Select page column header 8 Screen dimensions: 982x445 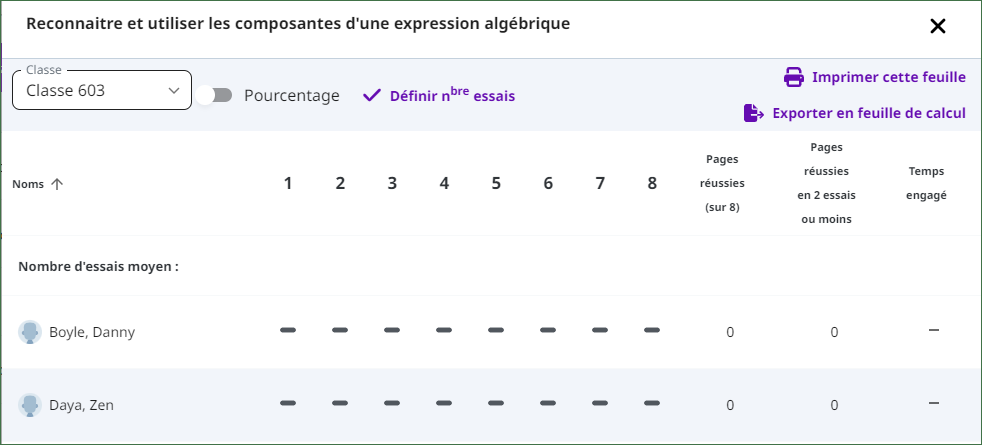click(x=652, y=183)
